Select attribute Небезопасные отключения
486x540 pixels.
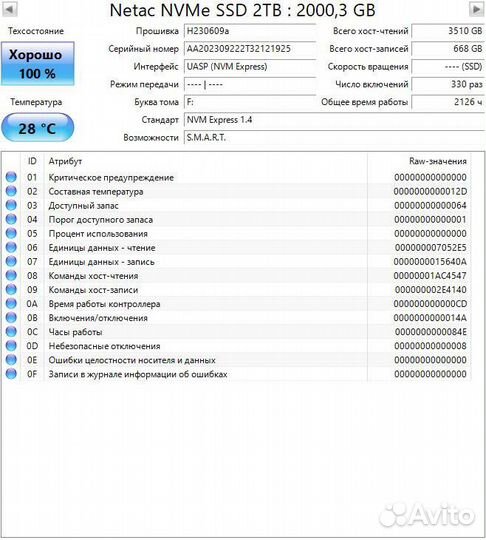[104, 346]
